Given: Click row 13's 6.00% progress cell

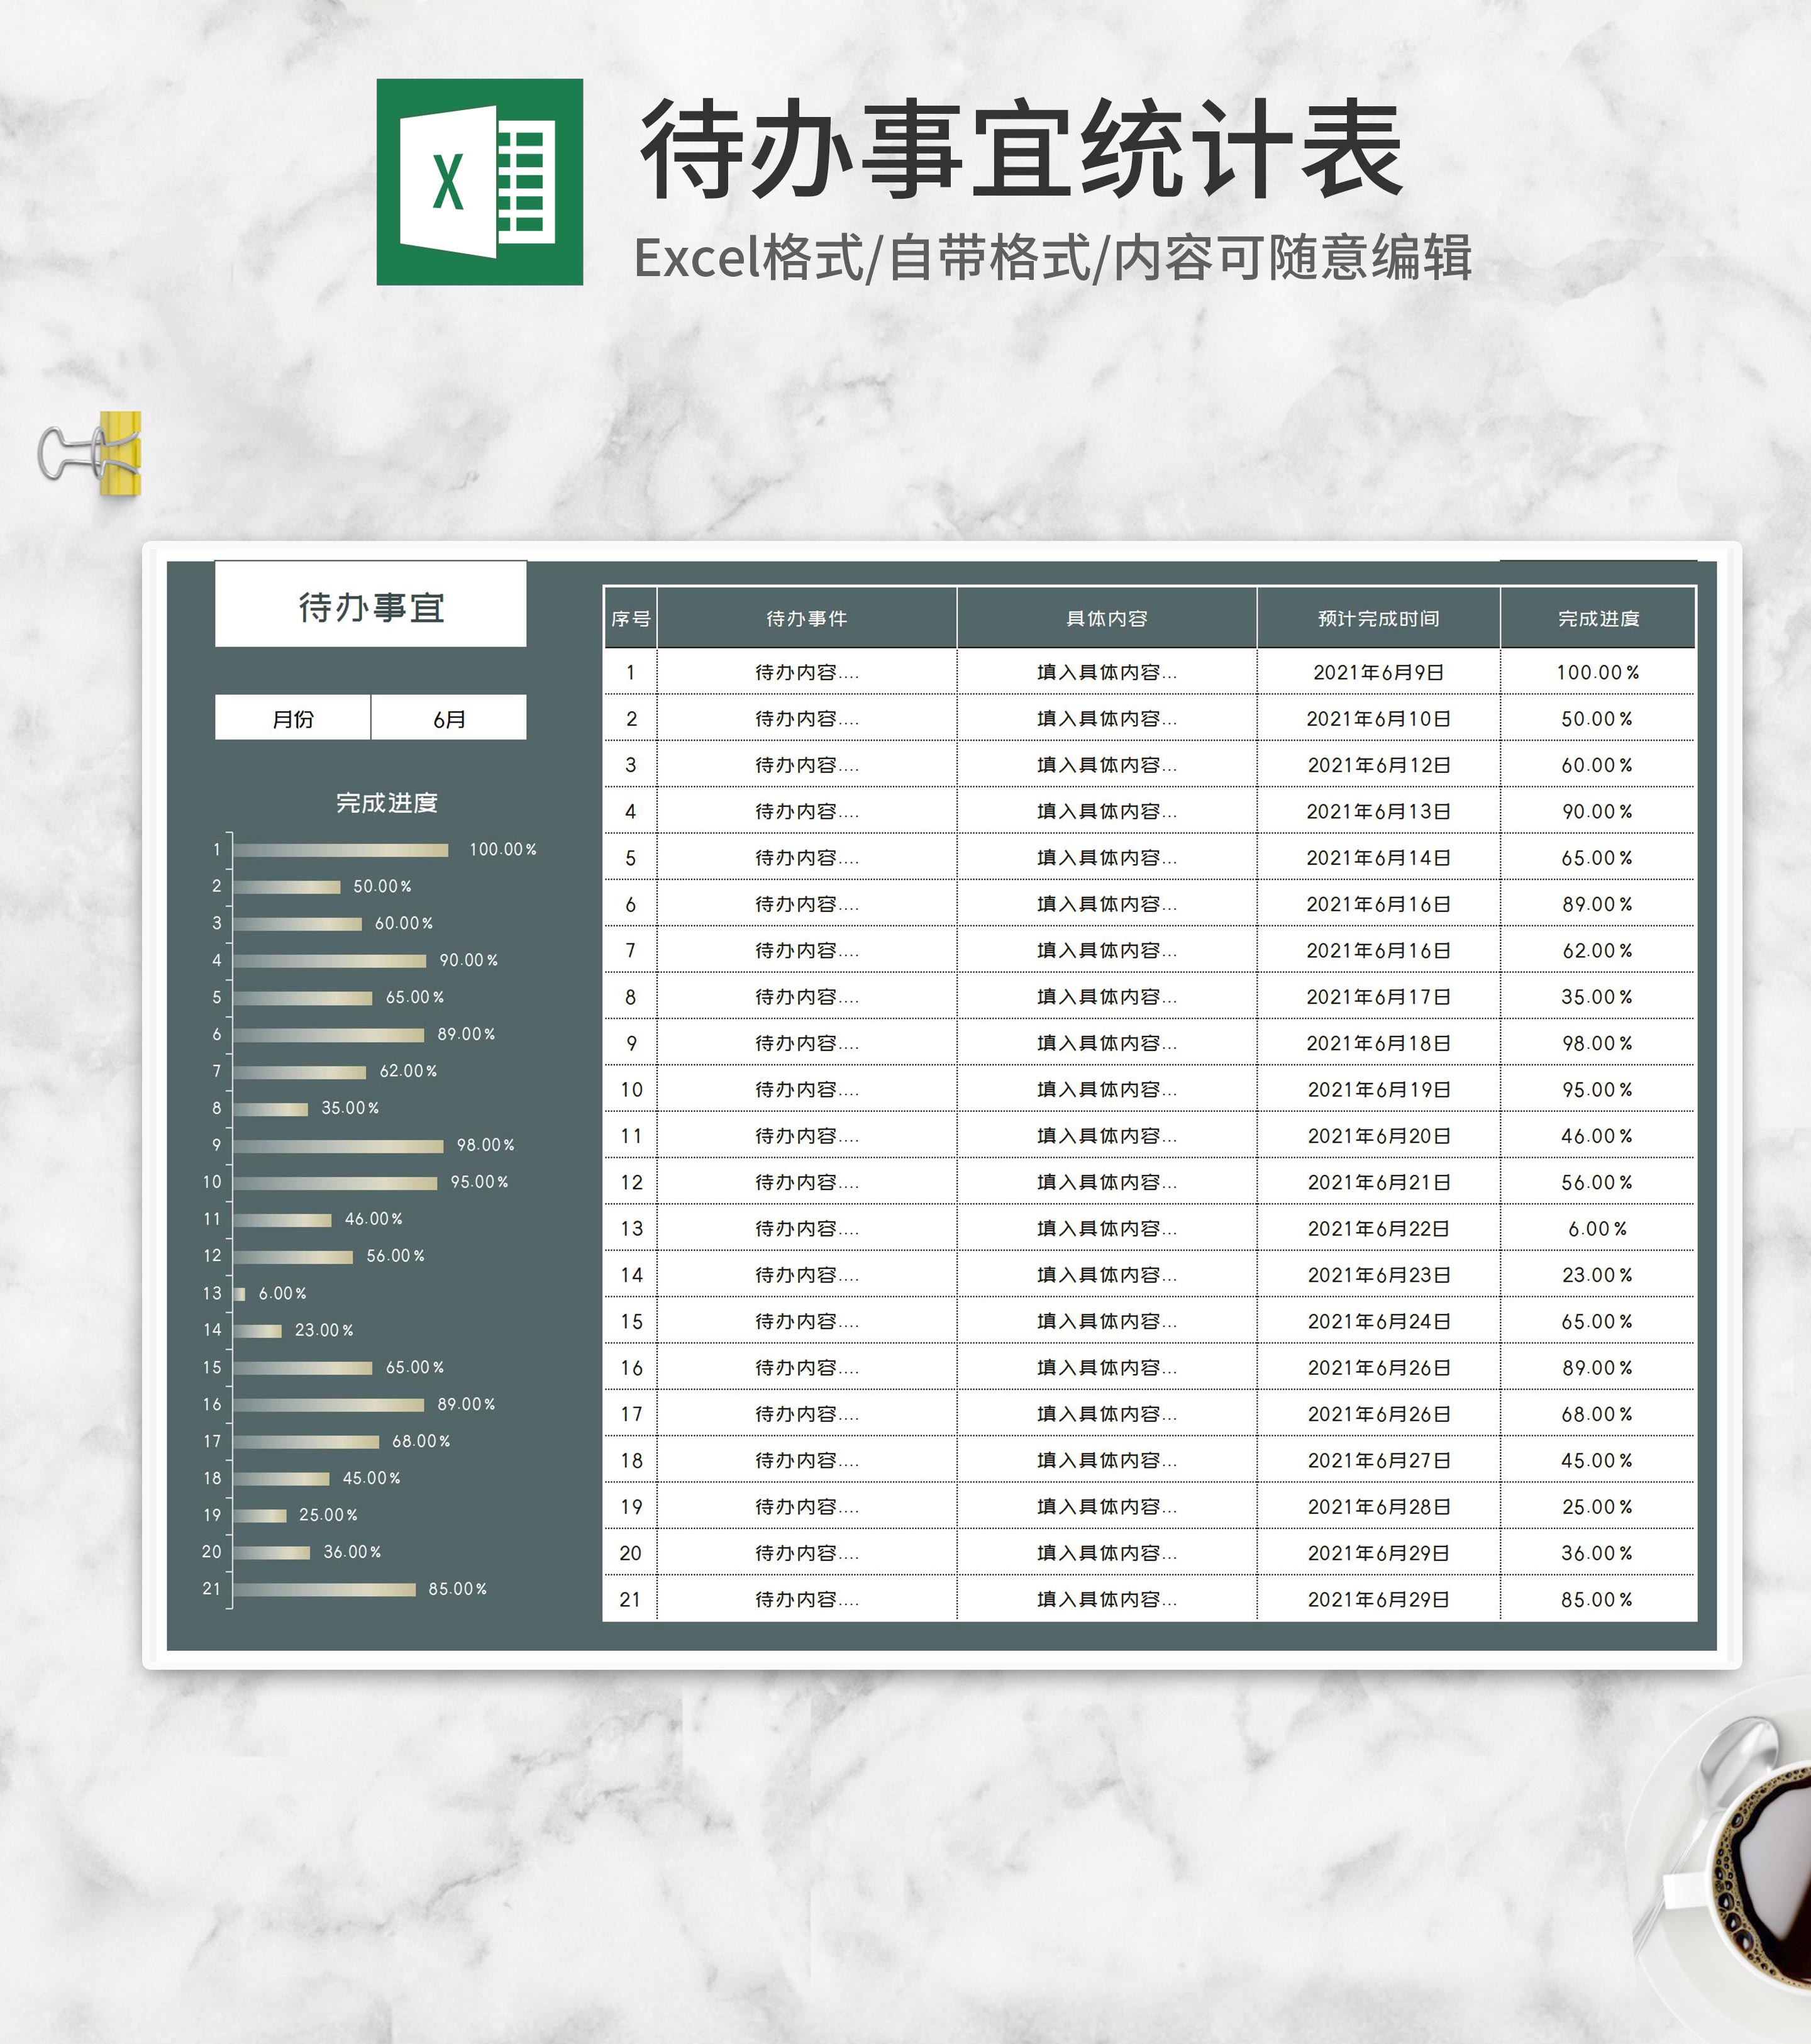Looking at the screenshot, I should click(1598, 1228).
